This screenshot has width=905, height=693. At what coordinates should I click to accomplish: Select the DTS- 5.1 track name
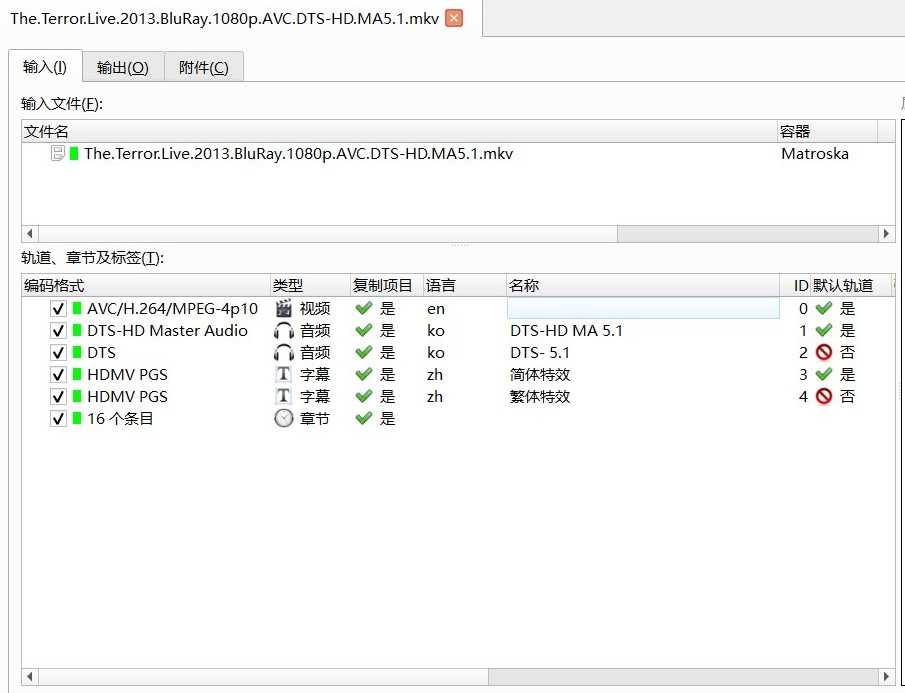pos(540,353)
